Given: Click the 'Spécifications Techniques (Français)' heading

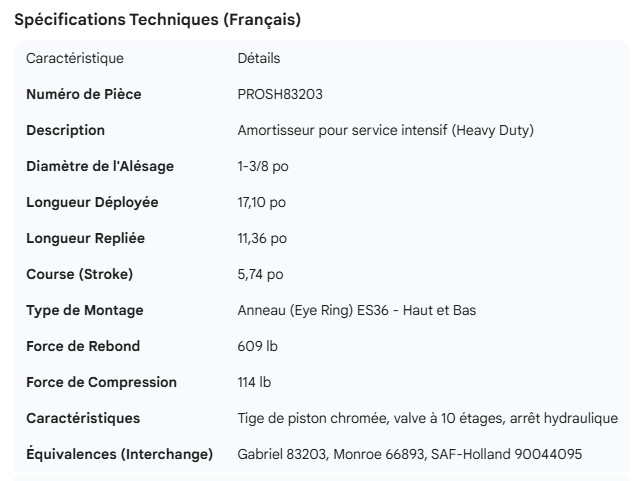Looking at the screenshot, I should pos(157,20).
